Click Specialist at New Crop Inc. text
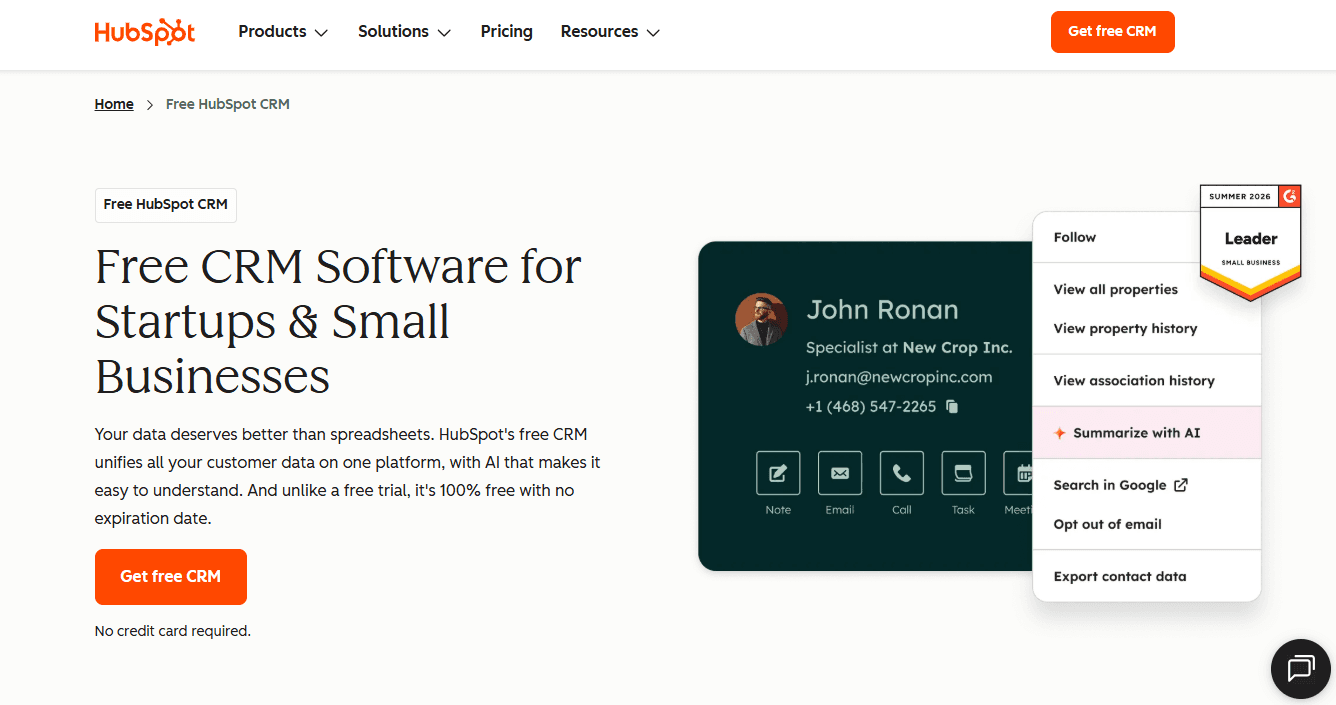The image size is (1336, 705). [909, 348]
